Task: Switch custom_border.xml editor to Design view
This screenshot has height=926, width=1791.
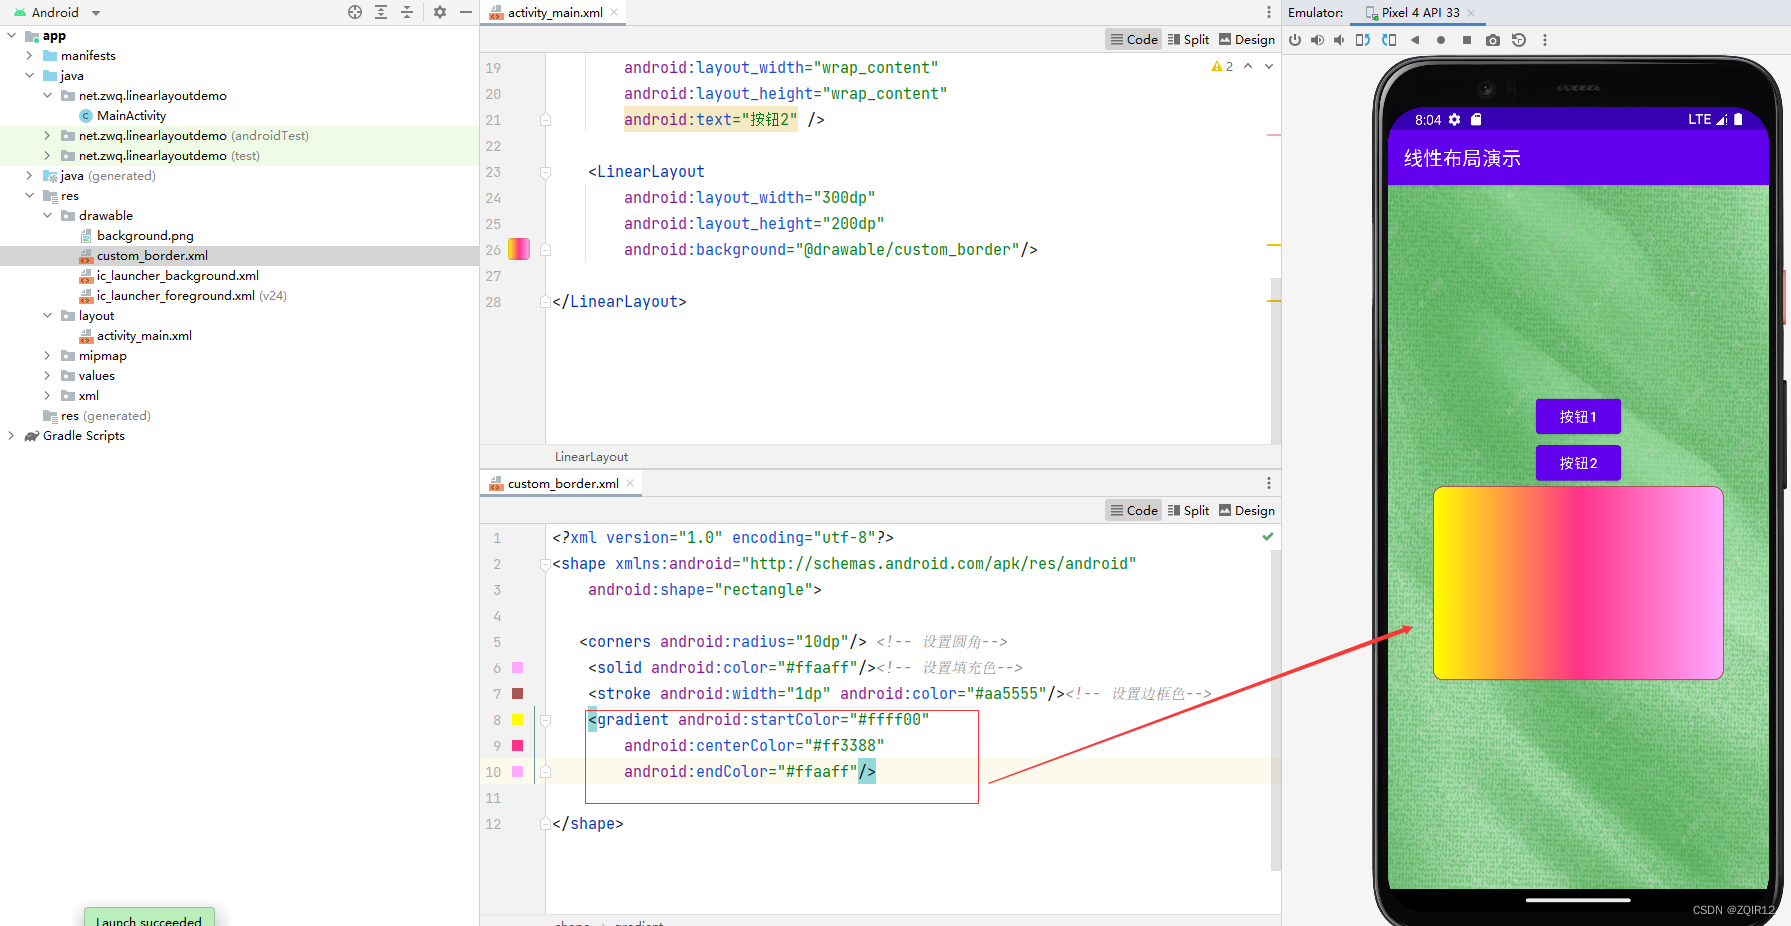Action: click(x=1246, y=510)
